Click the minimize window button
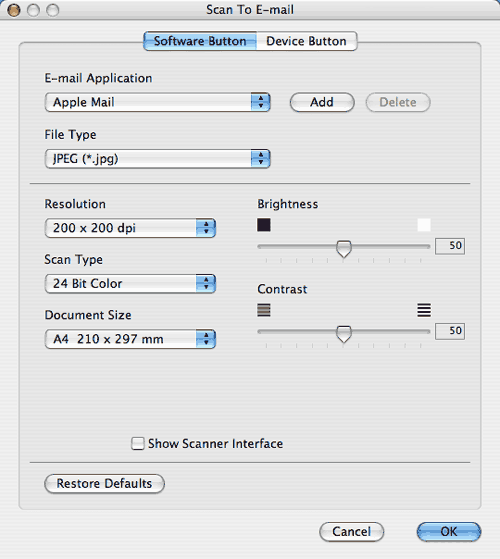 (x=33, y=10)
